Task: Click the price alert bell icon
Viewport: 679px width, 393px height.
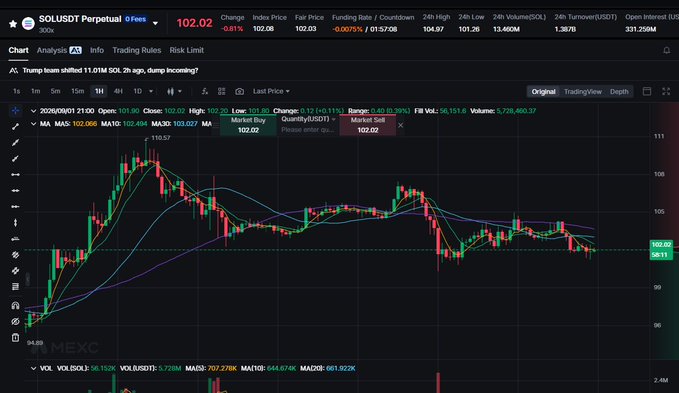Action: [x=666, y=51]
